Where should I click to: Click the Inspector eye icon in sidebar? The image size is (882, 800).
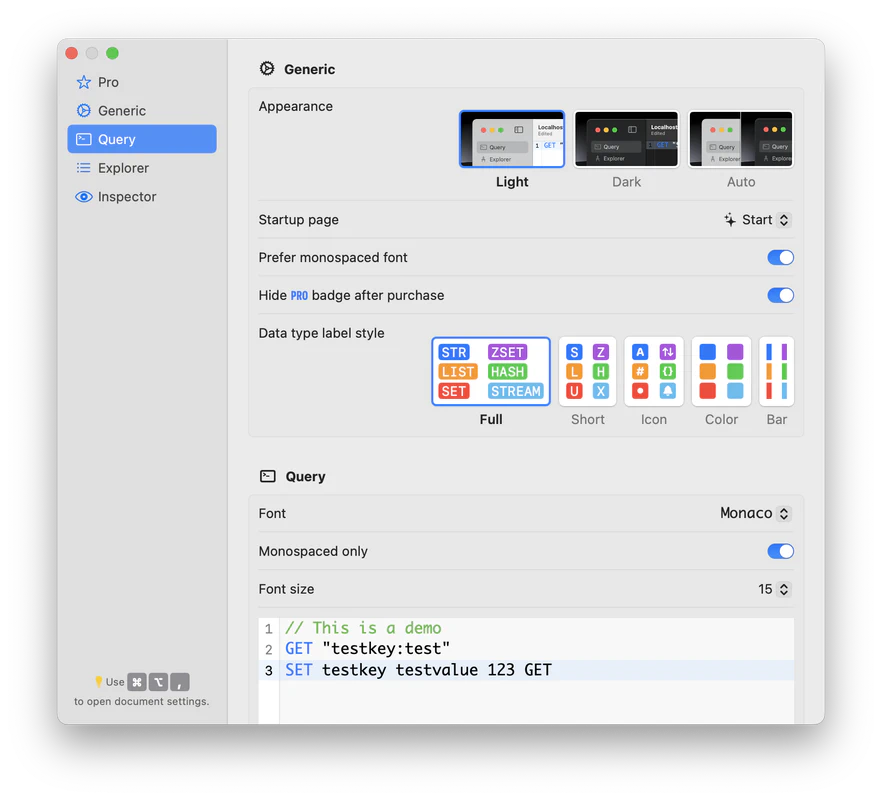coord(84,197)
